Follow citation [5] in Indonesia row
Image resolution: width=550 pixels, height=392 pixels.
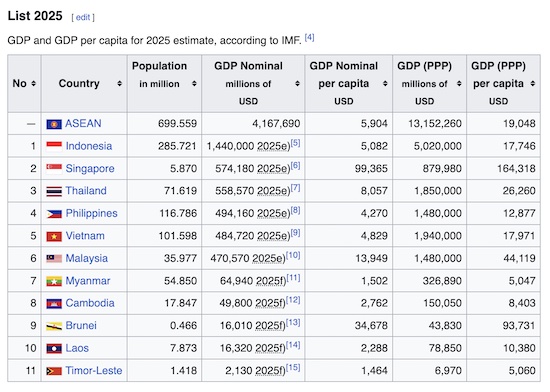(295, 143)
